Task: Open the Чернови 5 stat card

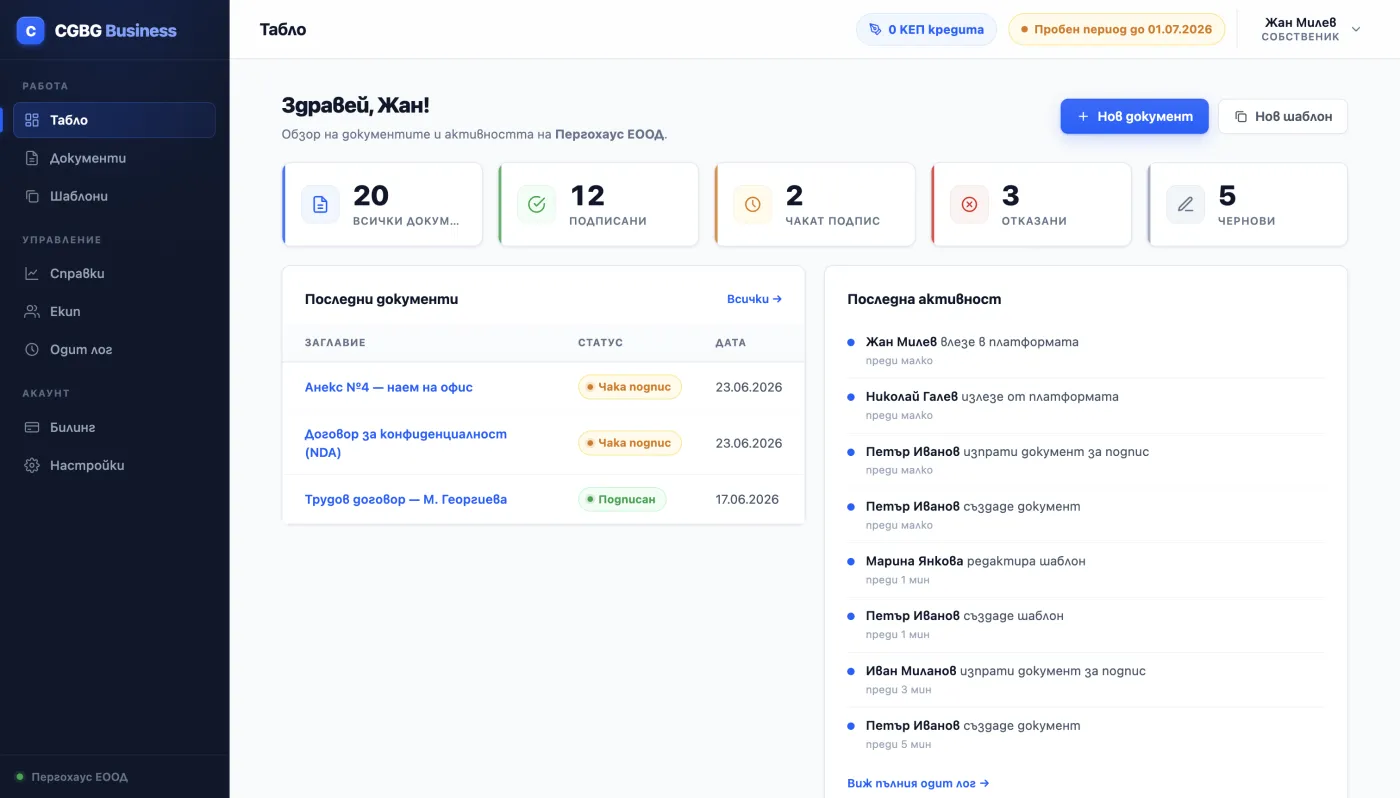Action: tap(1247, 204)
